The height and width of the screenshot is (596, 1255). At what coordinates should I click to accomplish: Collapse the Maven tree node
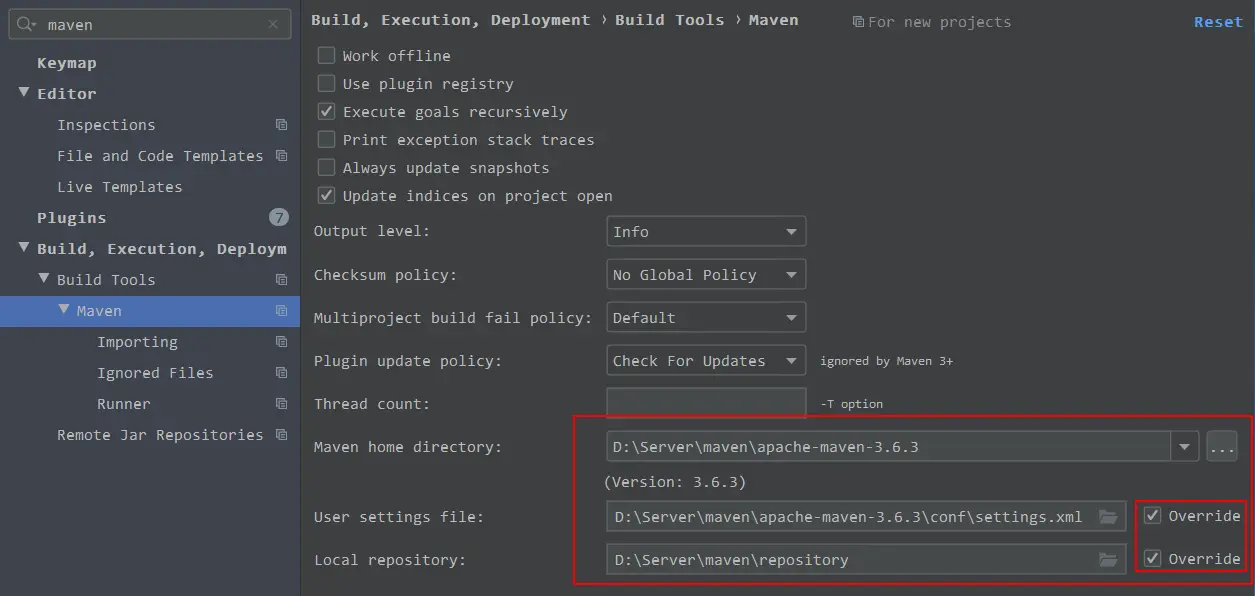(64, 310)
